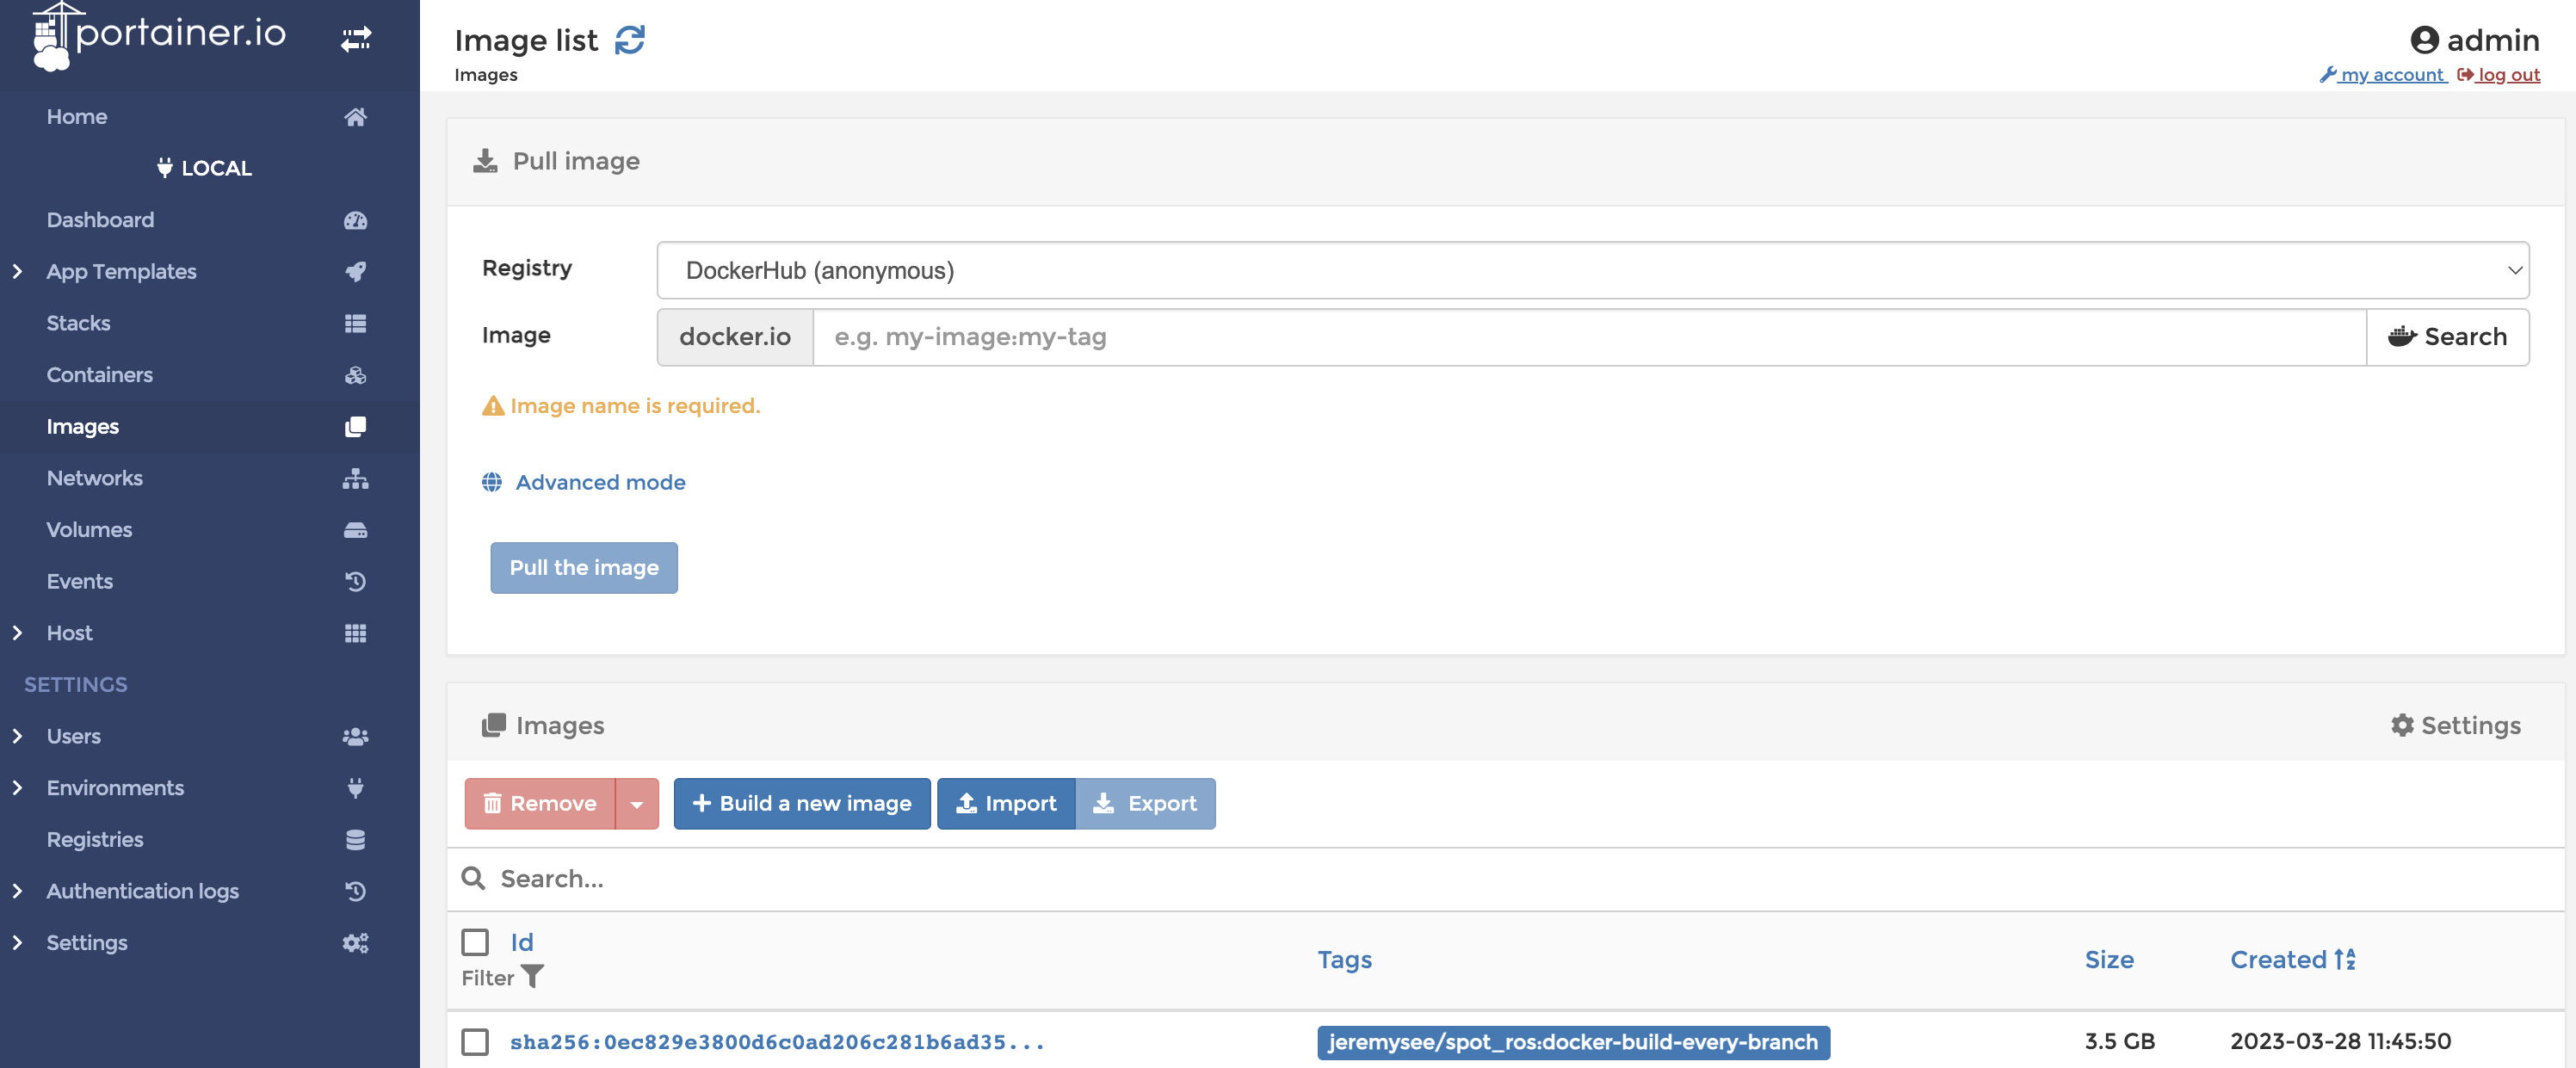Image resolution: width=2576 pixels, height=1068 pixels.
Task: Expand the Environments section
Action: [16, 786]
